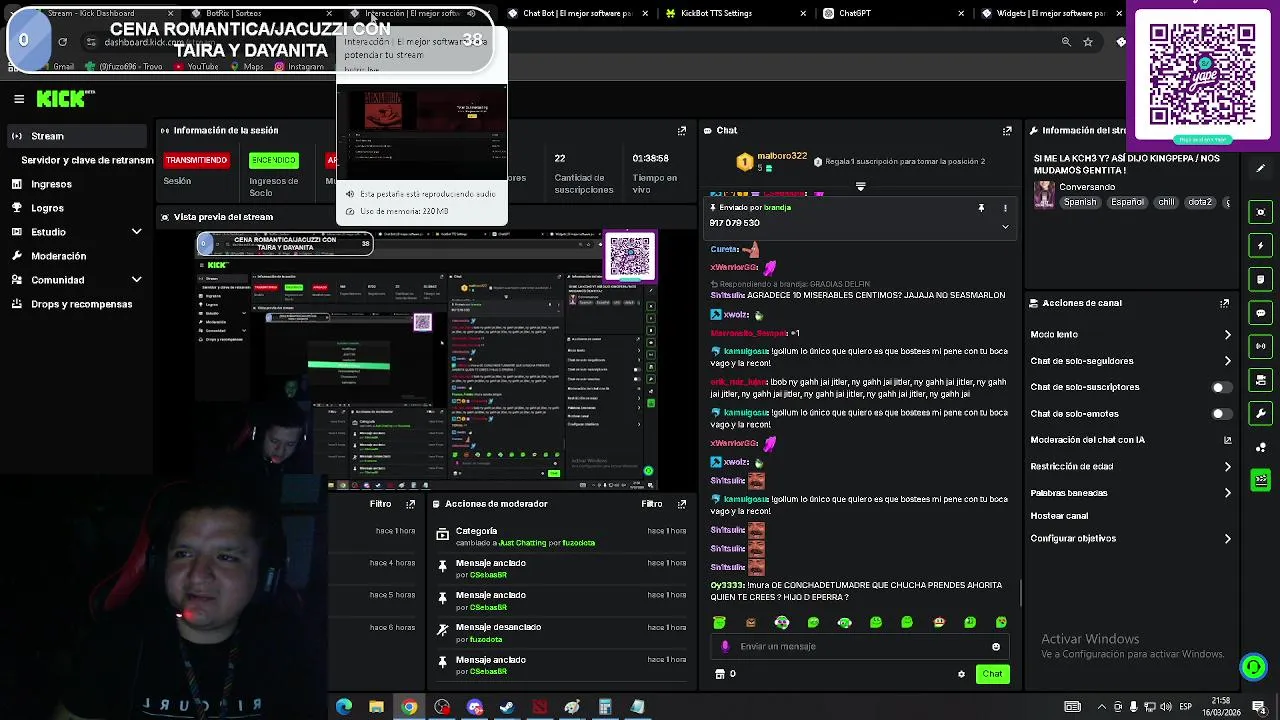Pop out Información de la sesión panel
The width and height of the screenshot is (1280, 720).
tap(682, 131)
